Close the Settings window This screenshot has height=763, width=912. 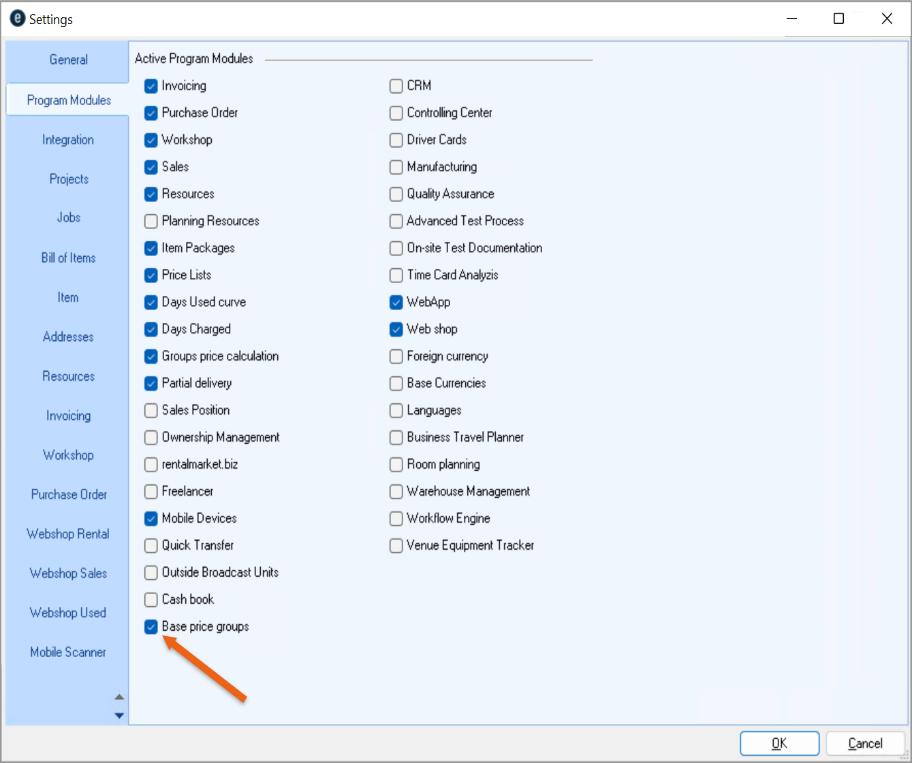[x=886, y=19]
